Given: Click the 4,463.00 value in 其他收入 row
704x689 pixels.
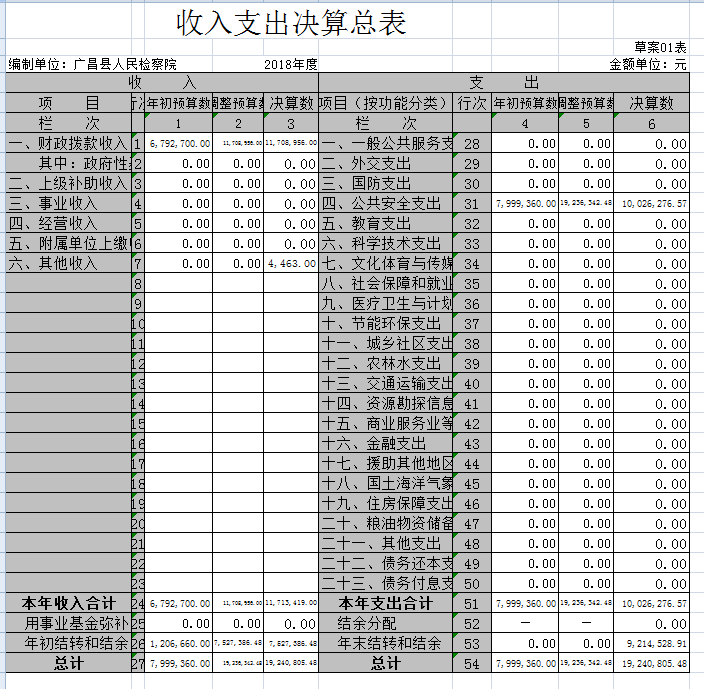Looking at the screenshot, I should [x=291, y=263].
